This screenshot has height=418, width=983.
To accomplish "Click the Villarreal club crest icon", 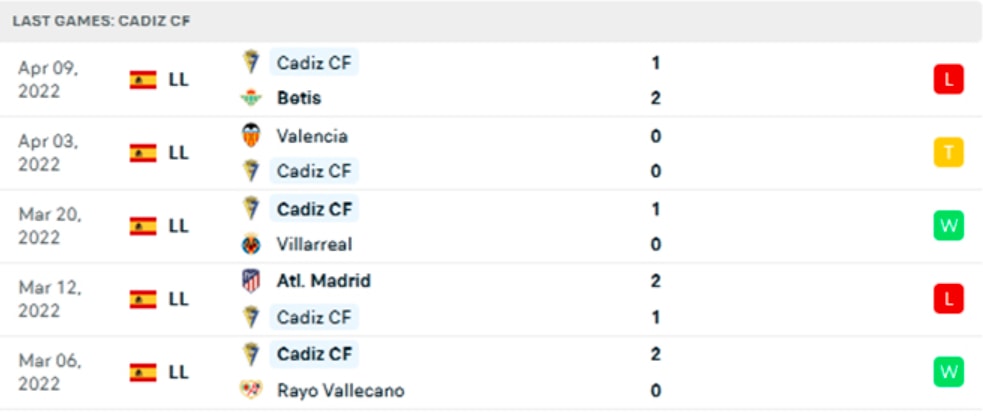I will tap(251, 244).
